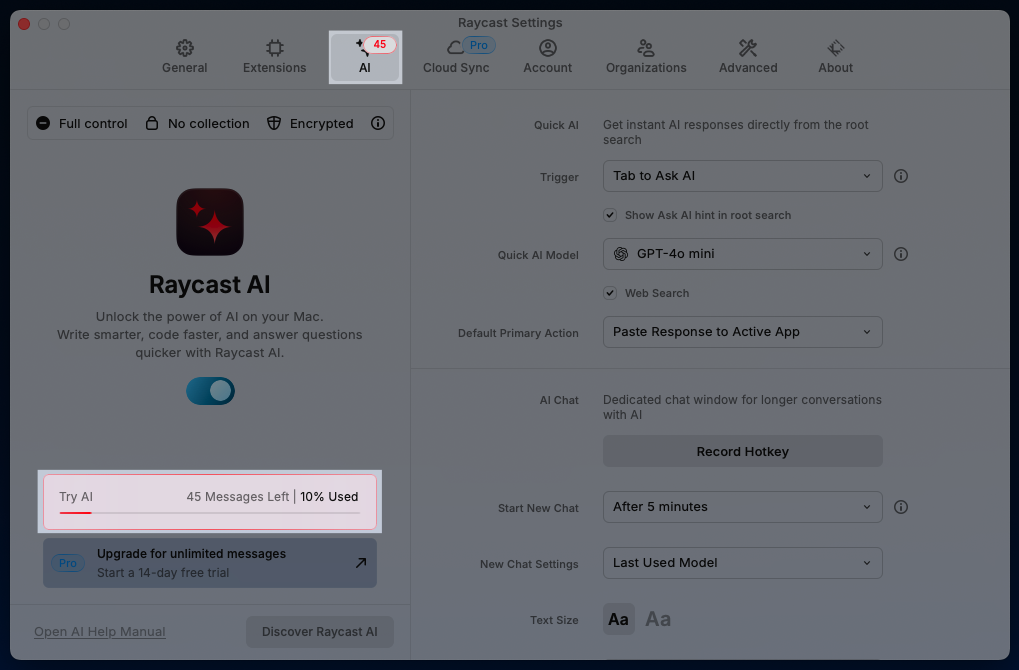Click the Encrypted shield icon
1019x670 pixels.
[274, 123]
